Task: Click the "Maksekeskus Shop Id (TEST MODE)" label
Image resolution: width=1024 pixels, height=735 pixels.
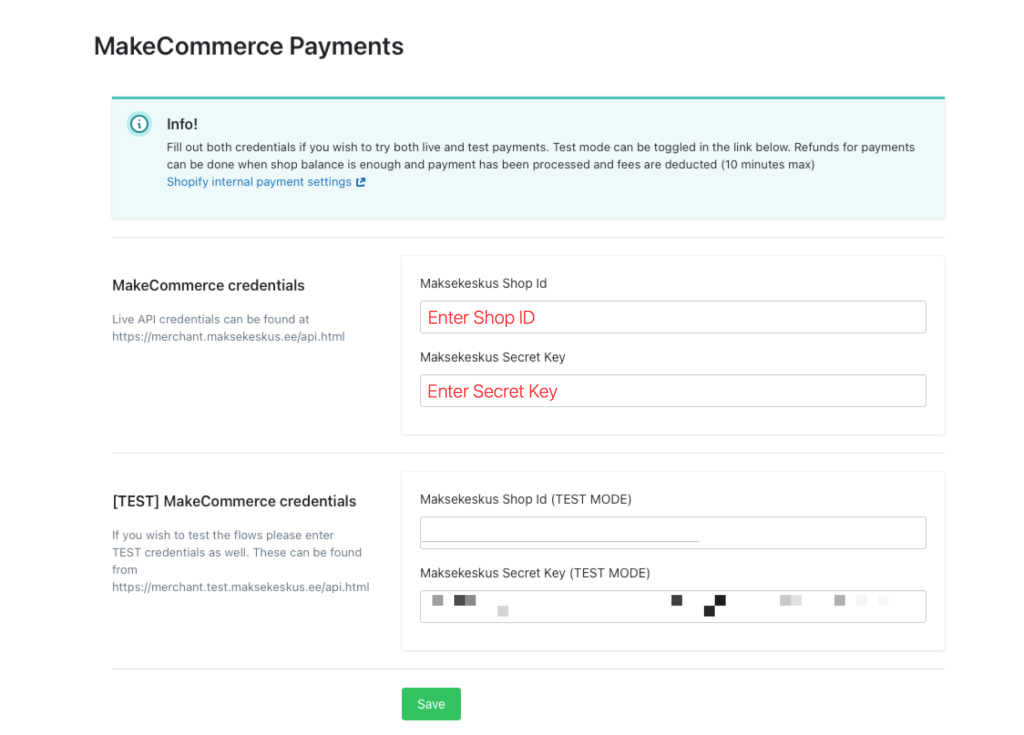Action: pos(525,499)
